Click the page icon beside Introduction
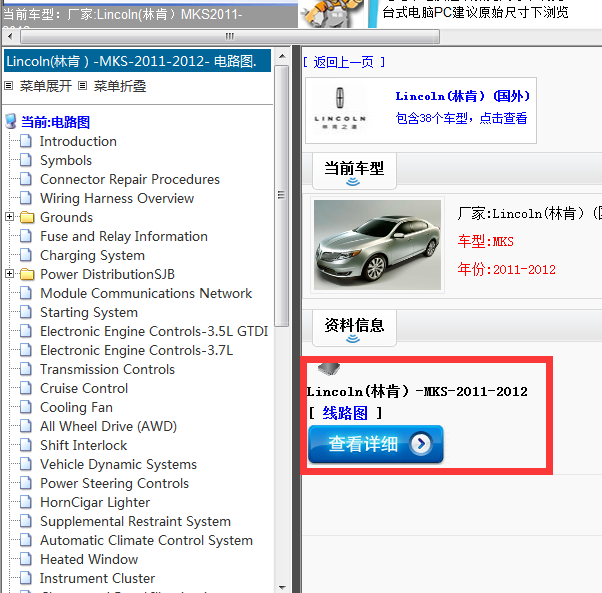 [26, 141]
